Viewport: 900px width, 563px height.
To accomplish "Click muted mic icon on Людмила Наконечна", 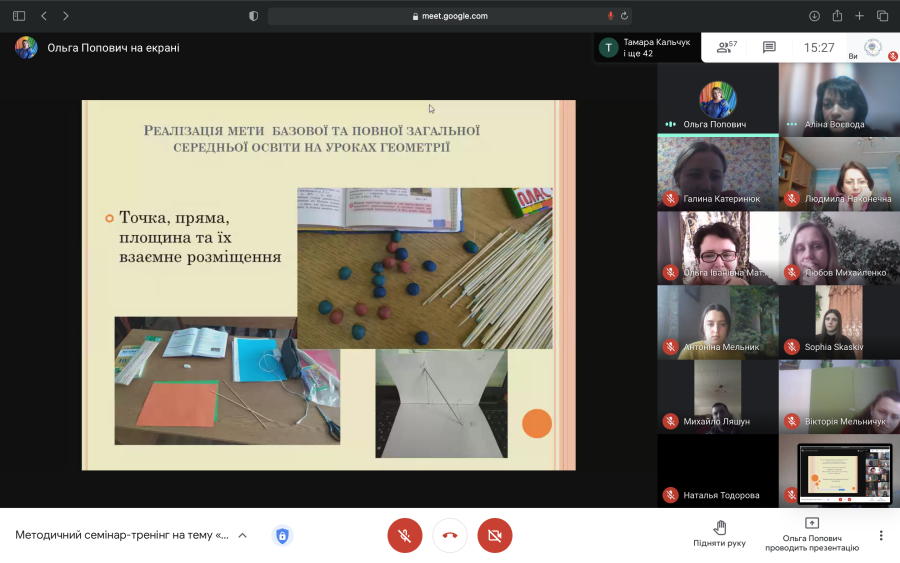I will tap(792, 199).
